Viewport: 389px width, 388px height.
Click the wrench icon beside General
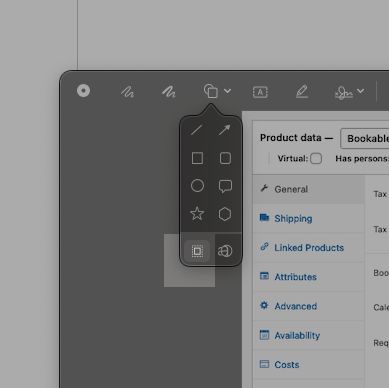pos(264,188)
